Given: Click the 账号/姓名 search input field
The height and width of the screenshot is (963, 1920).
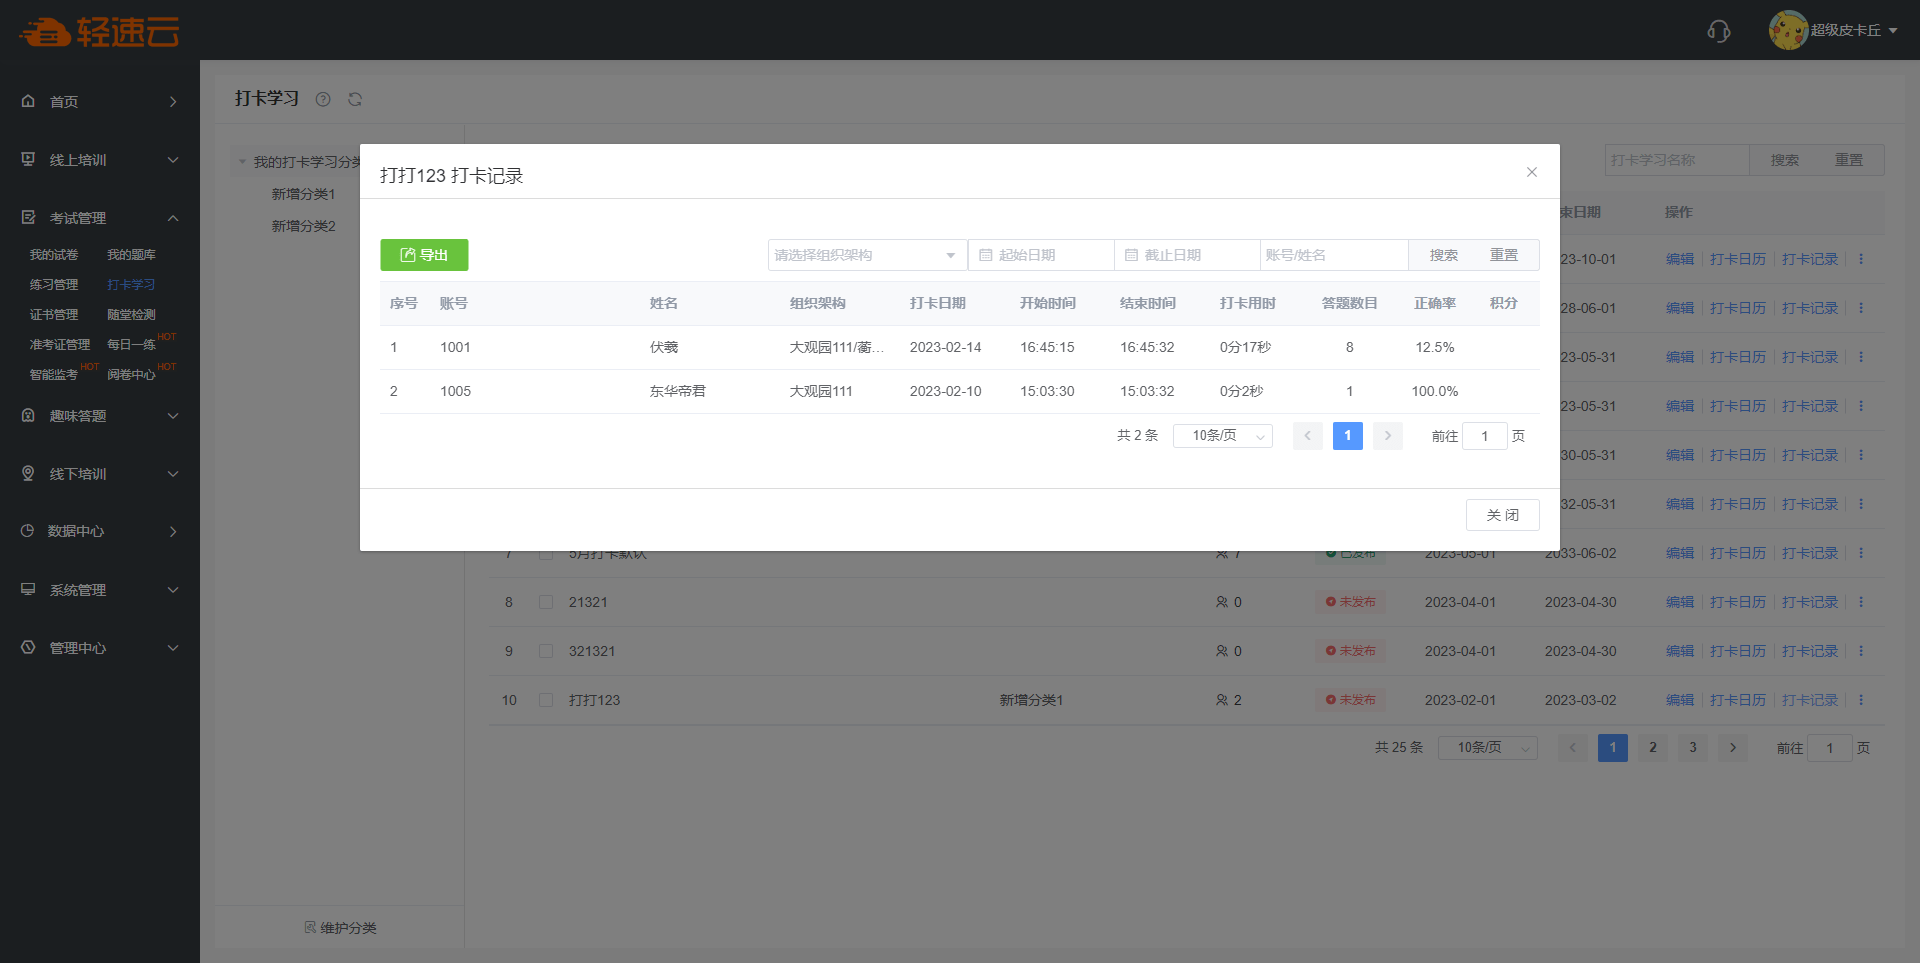Looking at the screenshot, I should click(x=1333, y=255).
